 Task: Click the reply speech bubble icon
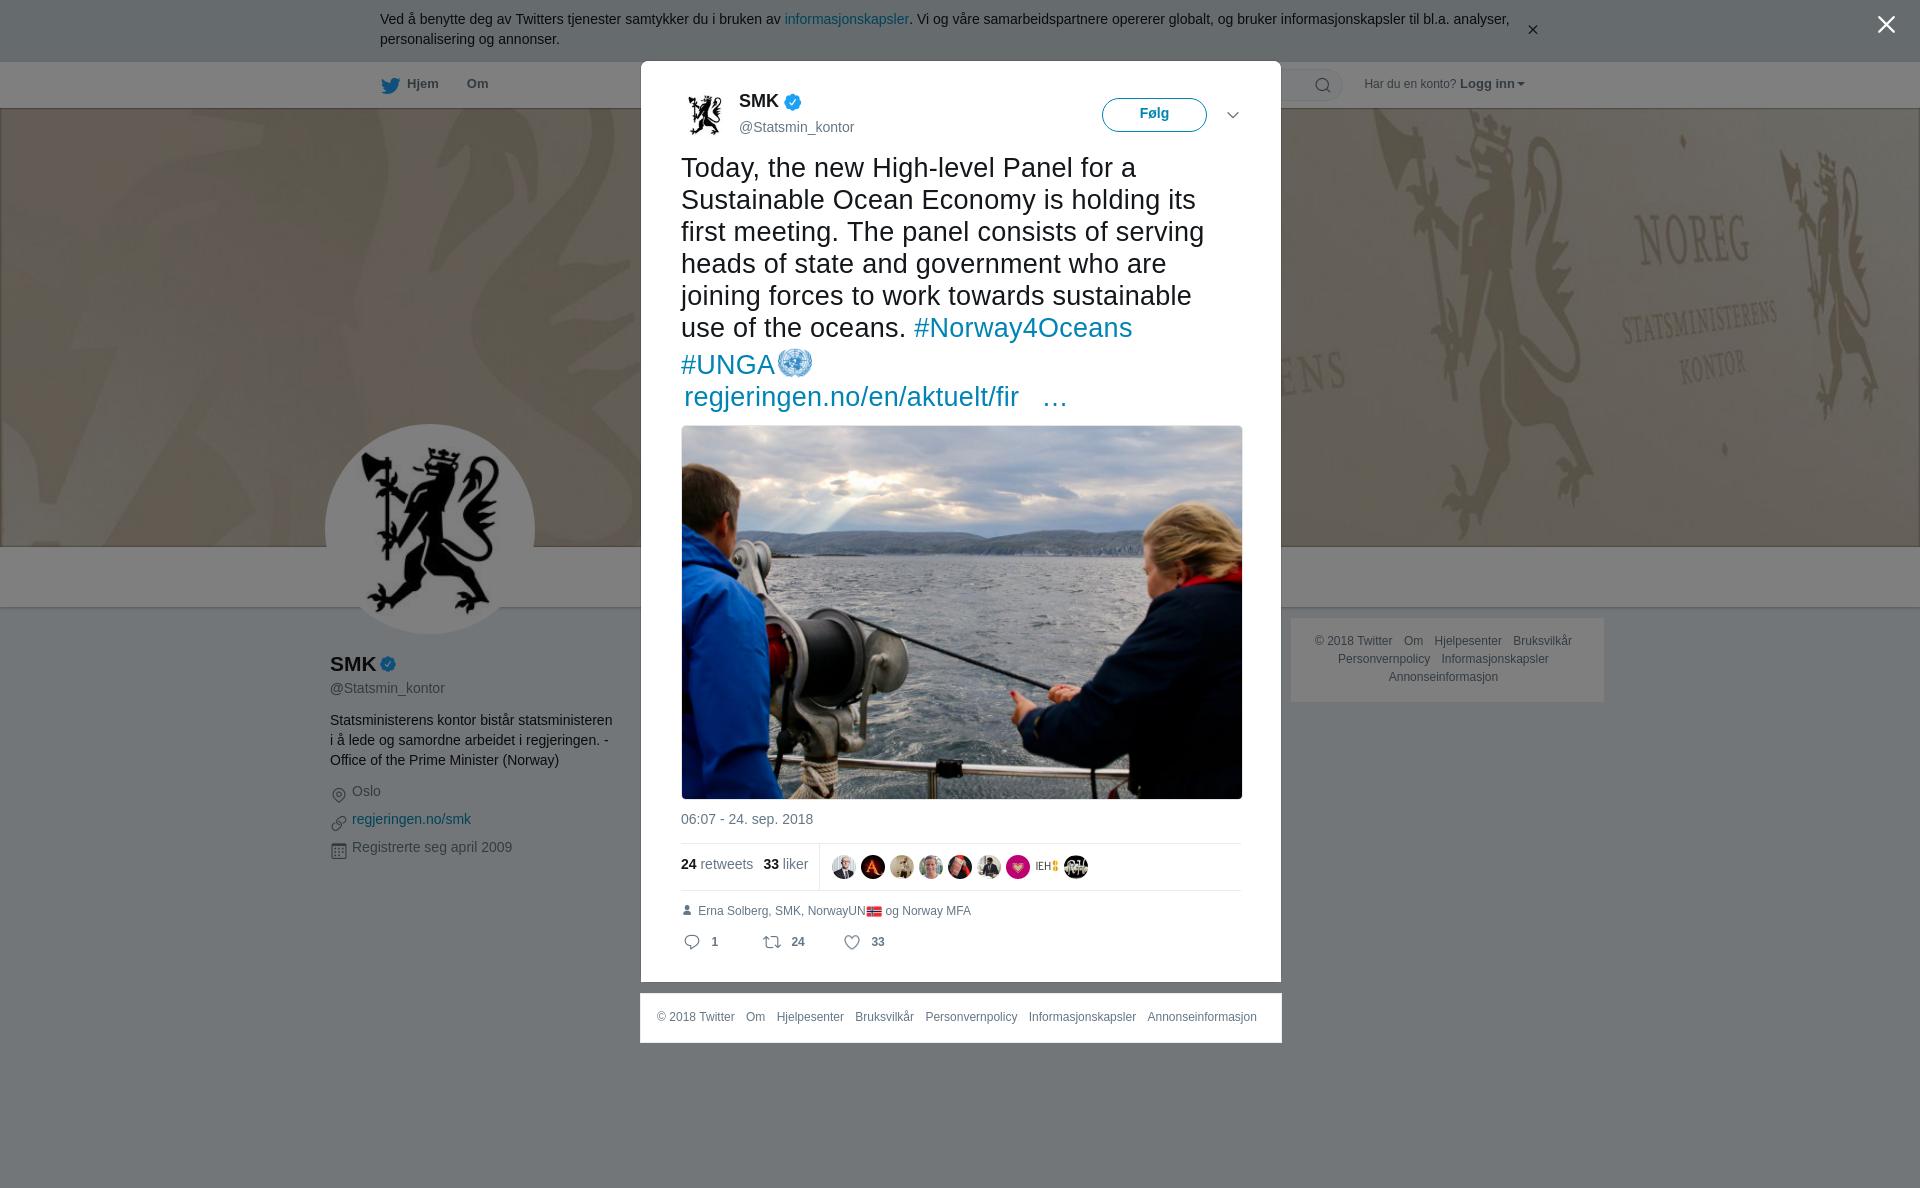[692, 942]
